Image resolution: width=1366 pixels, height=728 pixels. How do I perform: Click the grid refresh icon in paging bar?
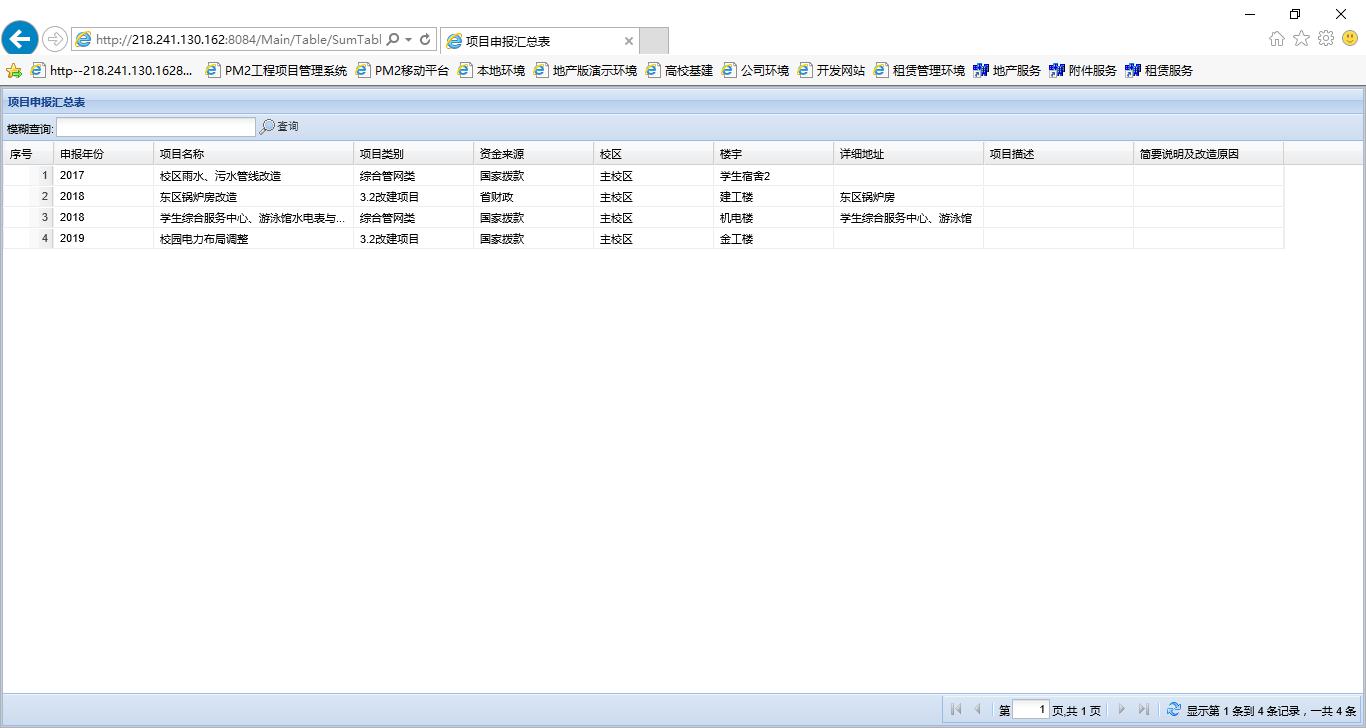1174,709
